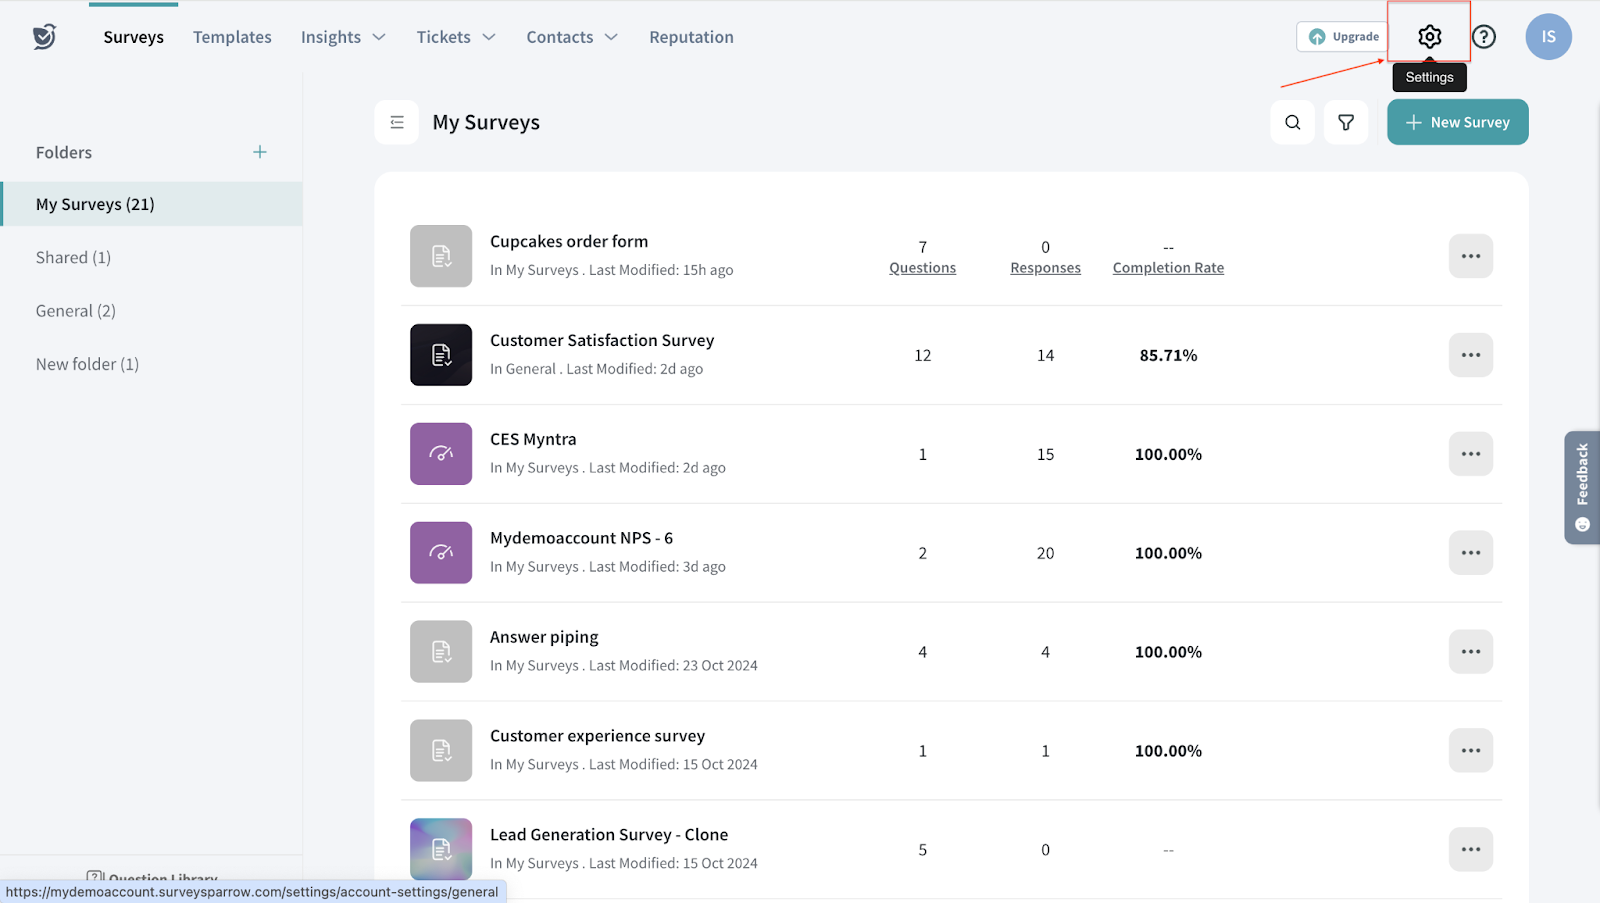
Task: Open more options for CES Myntra survey
Action: (1470, 454)
